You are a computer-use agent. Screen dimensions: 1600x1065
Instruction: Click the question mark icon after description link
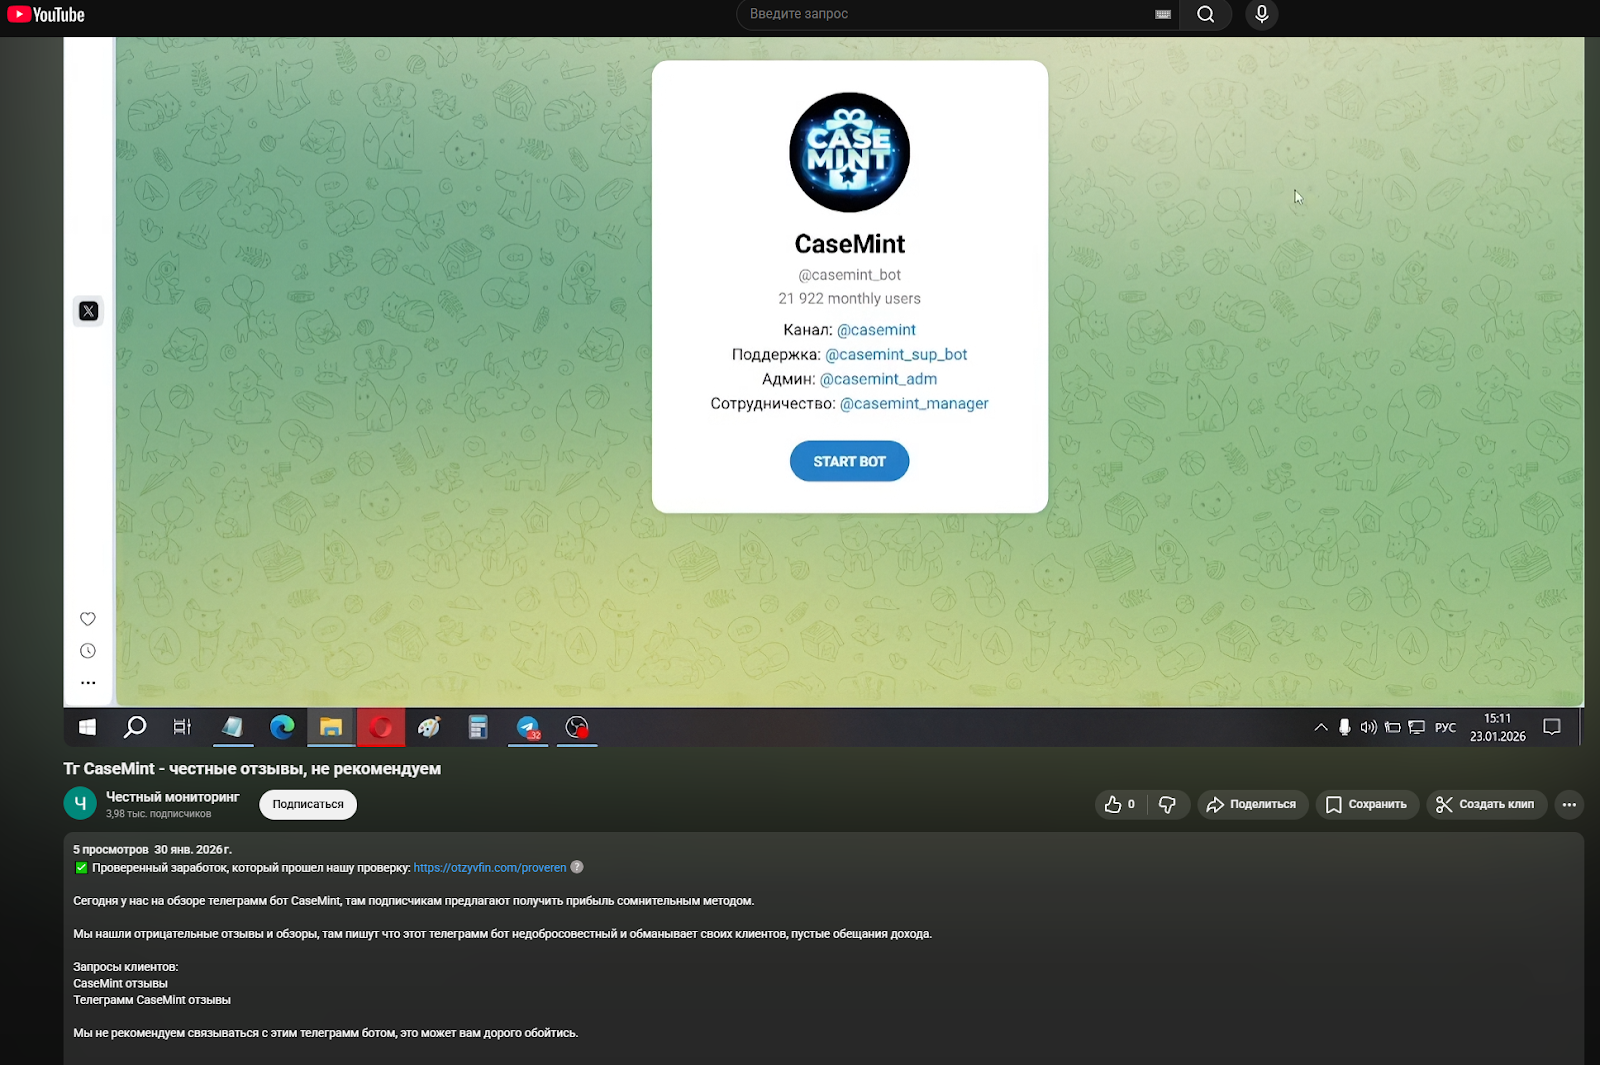pos(577,867)
